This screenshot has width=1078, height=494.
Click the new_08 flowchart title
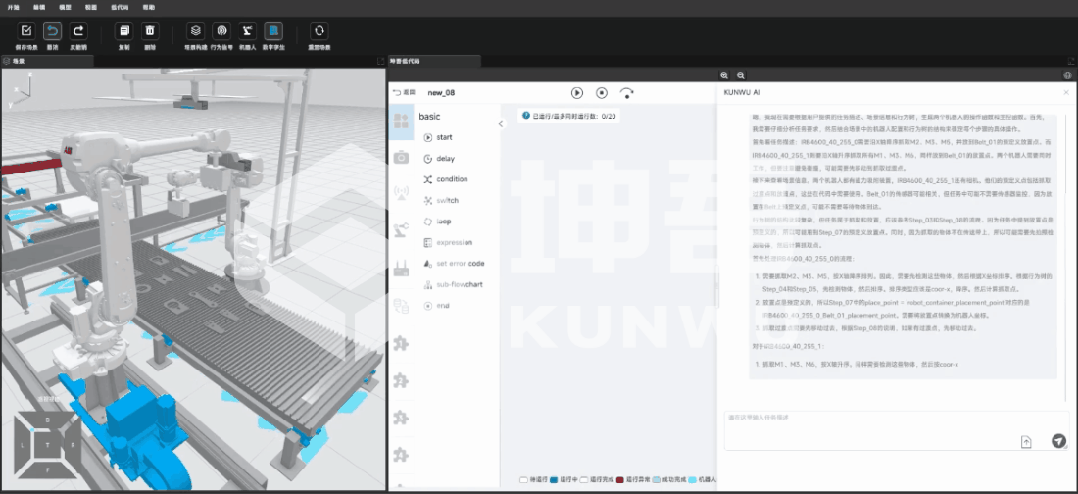tap(441, 92)
